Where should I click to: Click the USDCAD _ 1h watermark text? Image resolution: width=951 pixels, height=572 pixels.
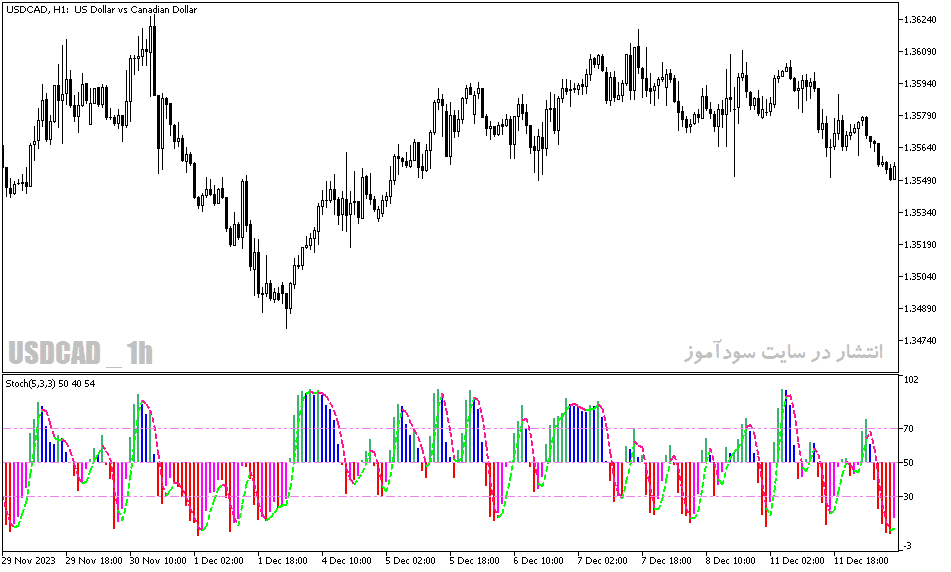coord(80,352)
